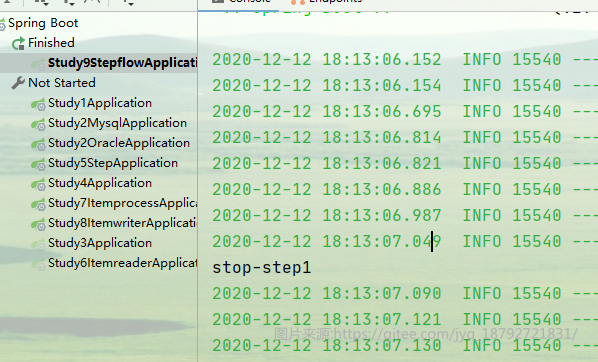The image size is (598, 362).
Task: Click the log line timestamped 18:13:06.886
Action: click(405, 190)
